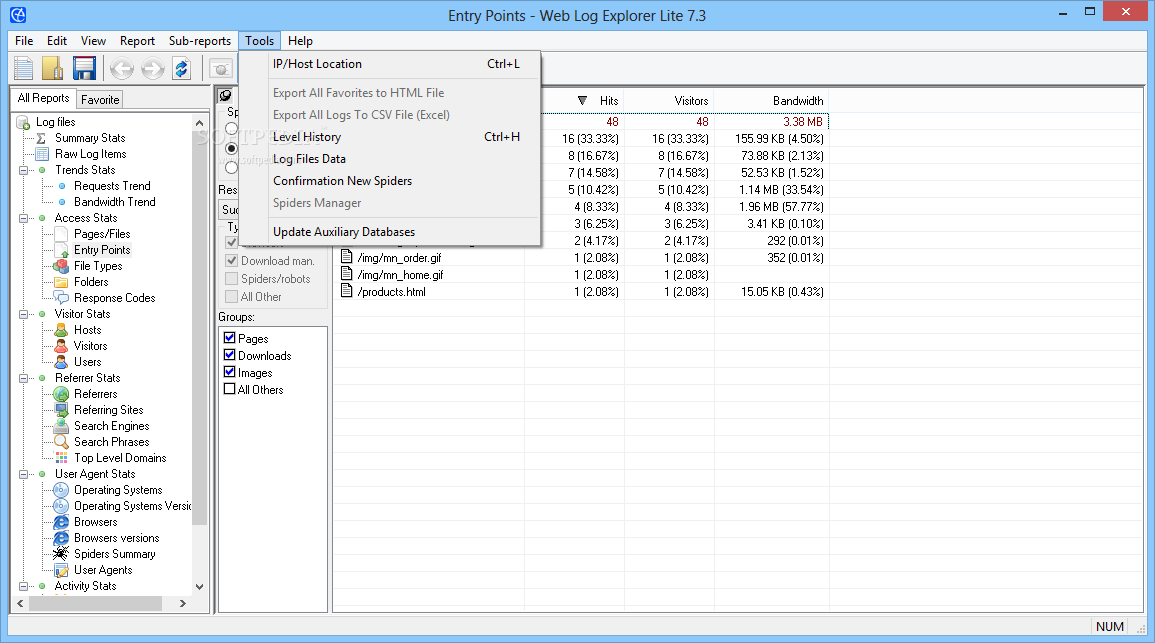
Task: Click the User Agents icon
Action: tap(62, 570)
